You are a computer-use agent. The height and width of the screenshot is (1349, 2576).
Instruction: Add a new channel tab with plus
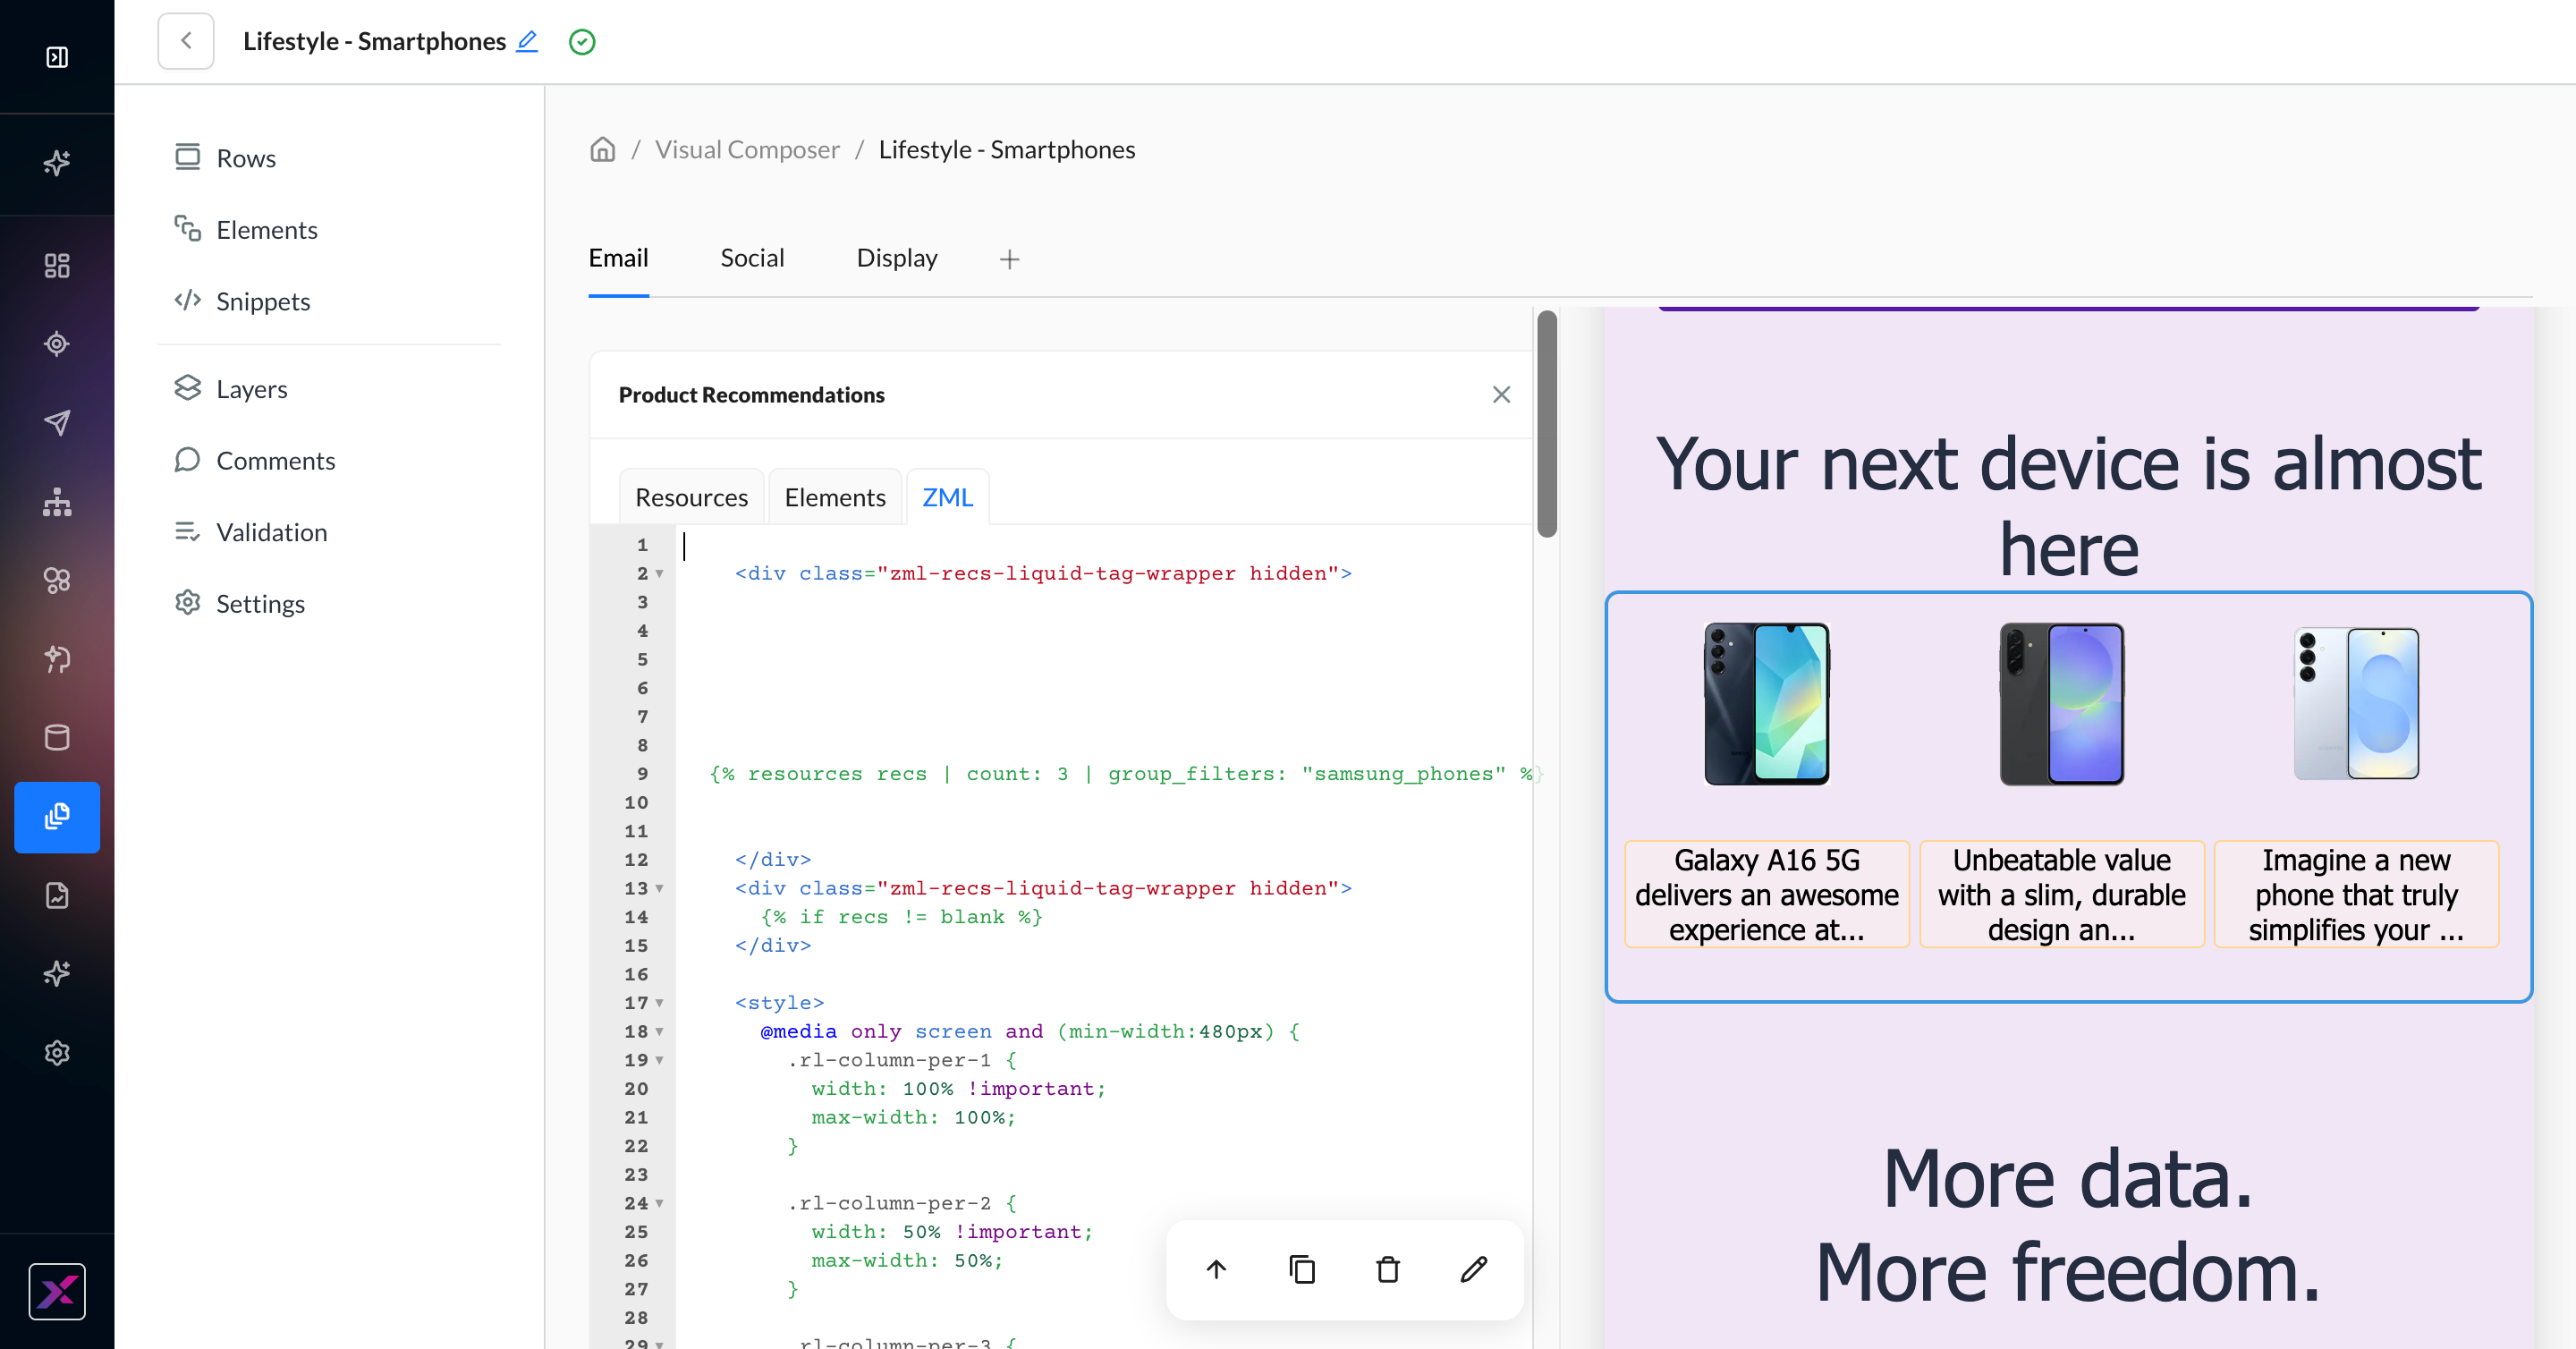[x=1010, y=259]
